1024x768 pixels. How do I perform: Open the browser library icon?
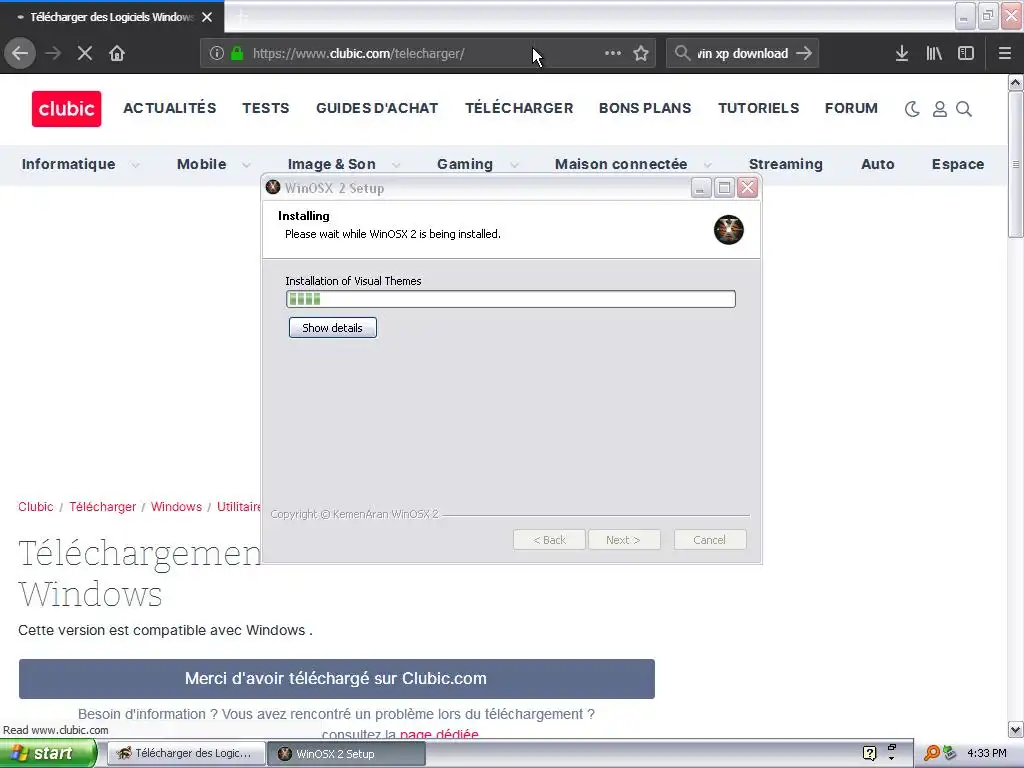pos(934,53)
